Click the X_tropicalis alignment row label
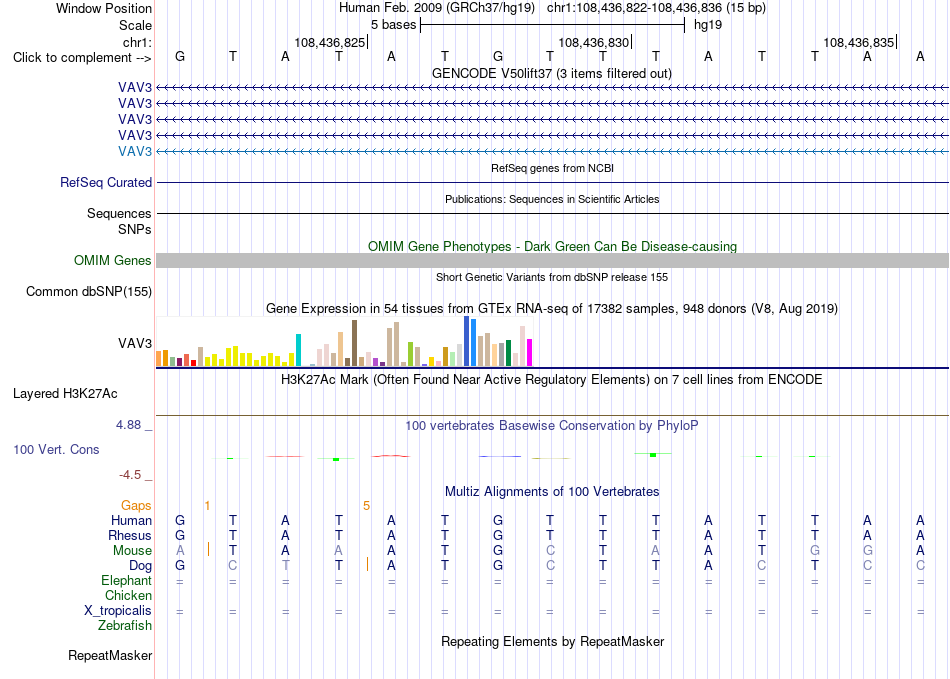 point(118,611)
